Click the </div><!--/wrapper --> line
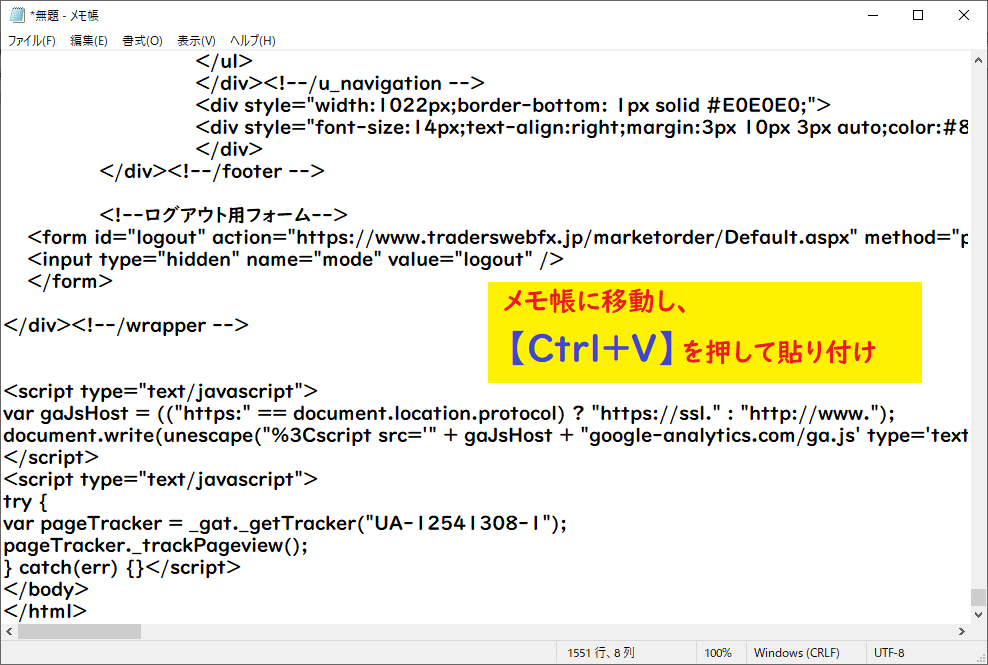The height and width of the screenshot is (665, 988). point(126,325)
